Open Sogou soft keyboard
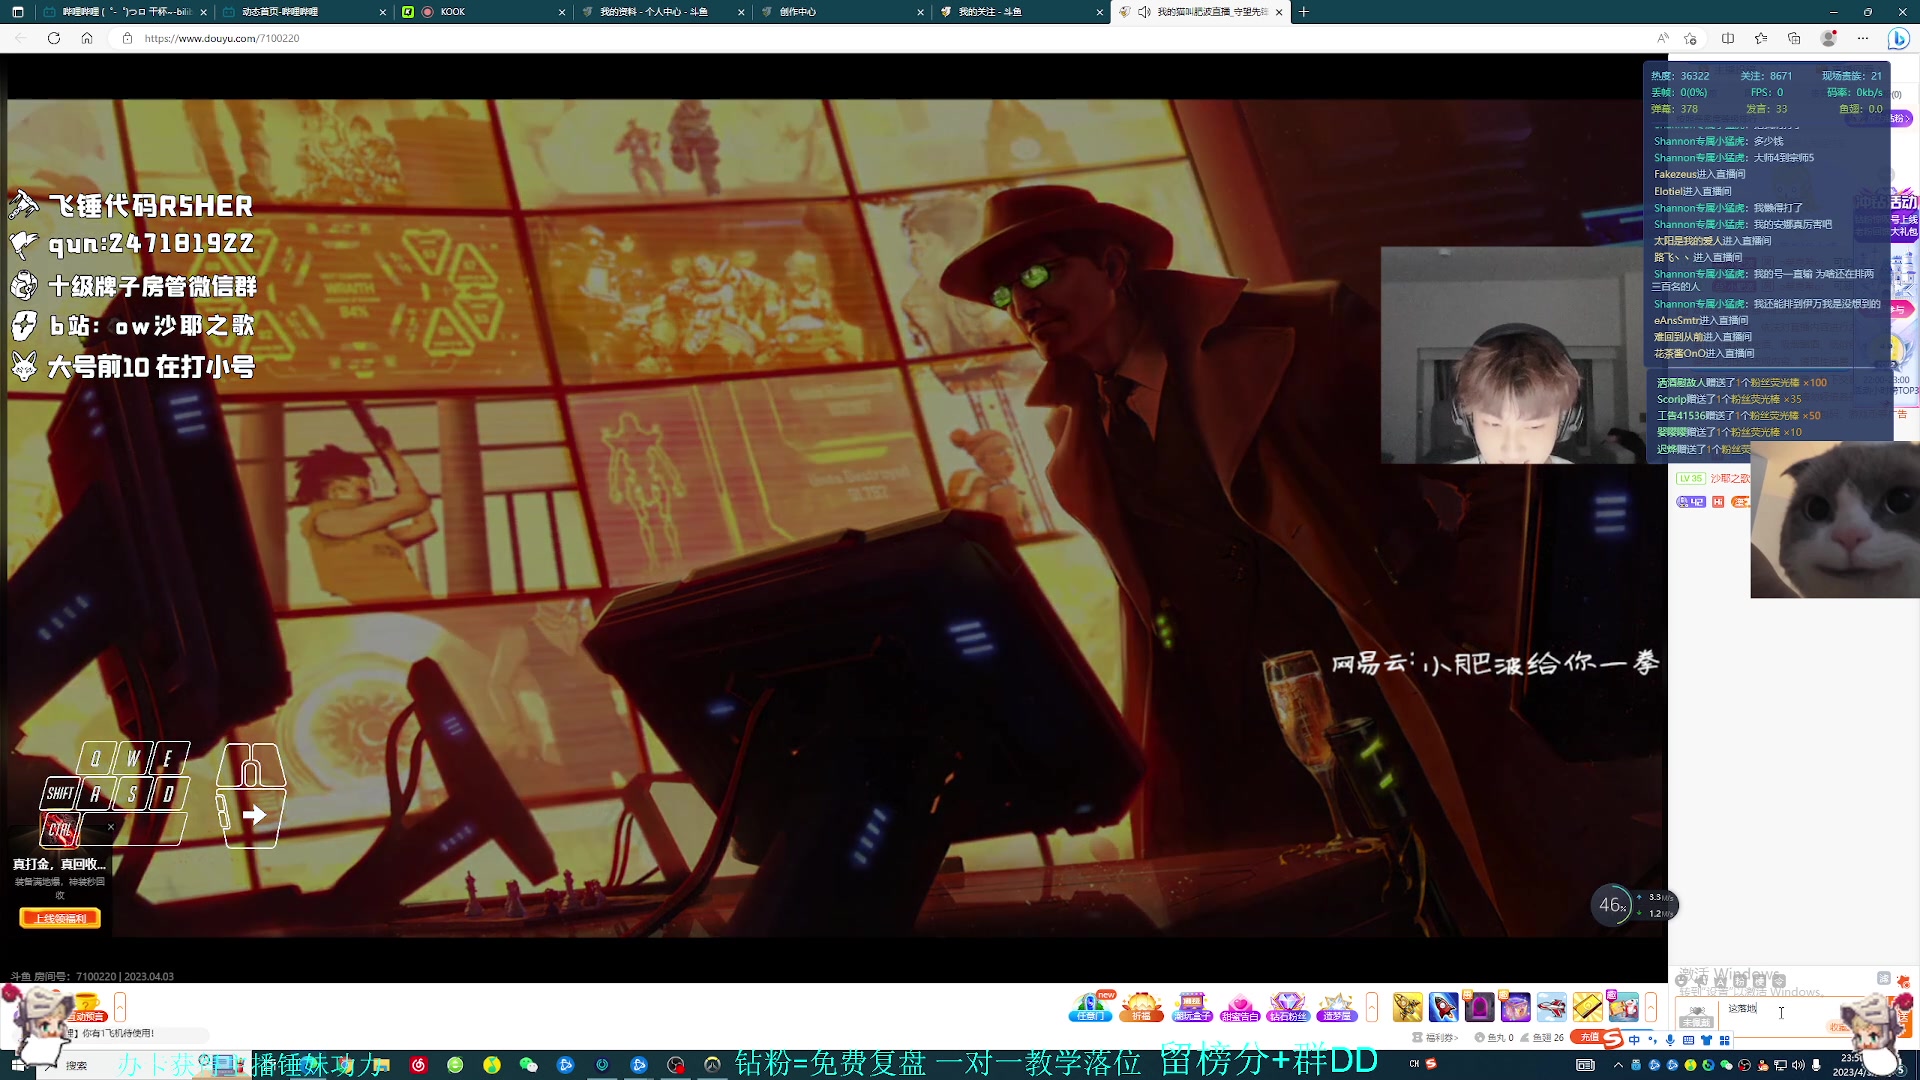This screenshot has height=1080, width=1920. pos(1688,1040)
